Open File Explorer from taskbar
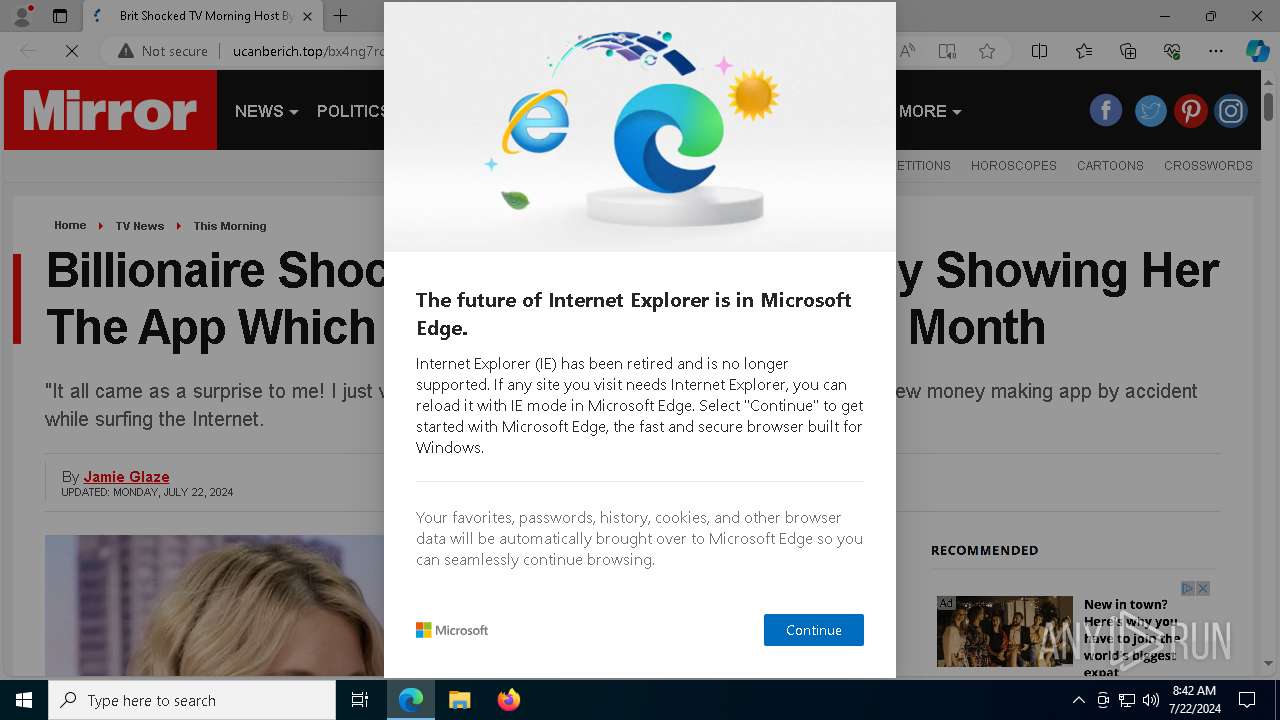The image size is (1280, 720). 459,700
